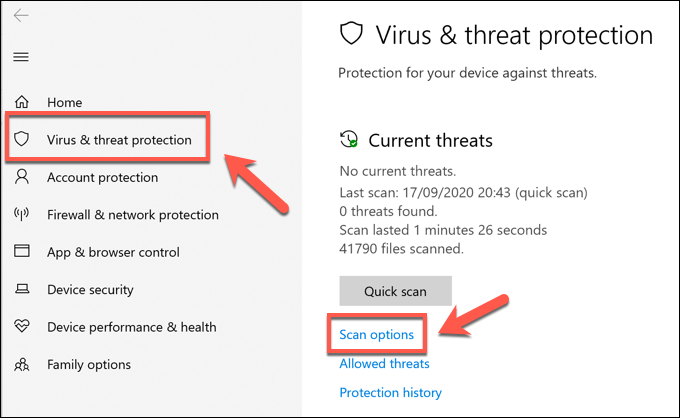This screenshot has width=680, height=418.
Task: Open the hamburger navigation menu
Action: (x=22, y=57)
